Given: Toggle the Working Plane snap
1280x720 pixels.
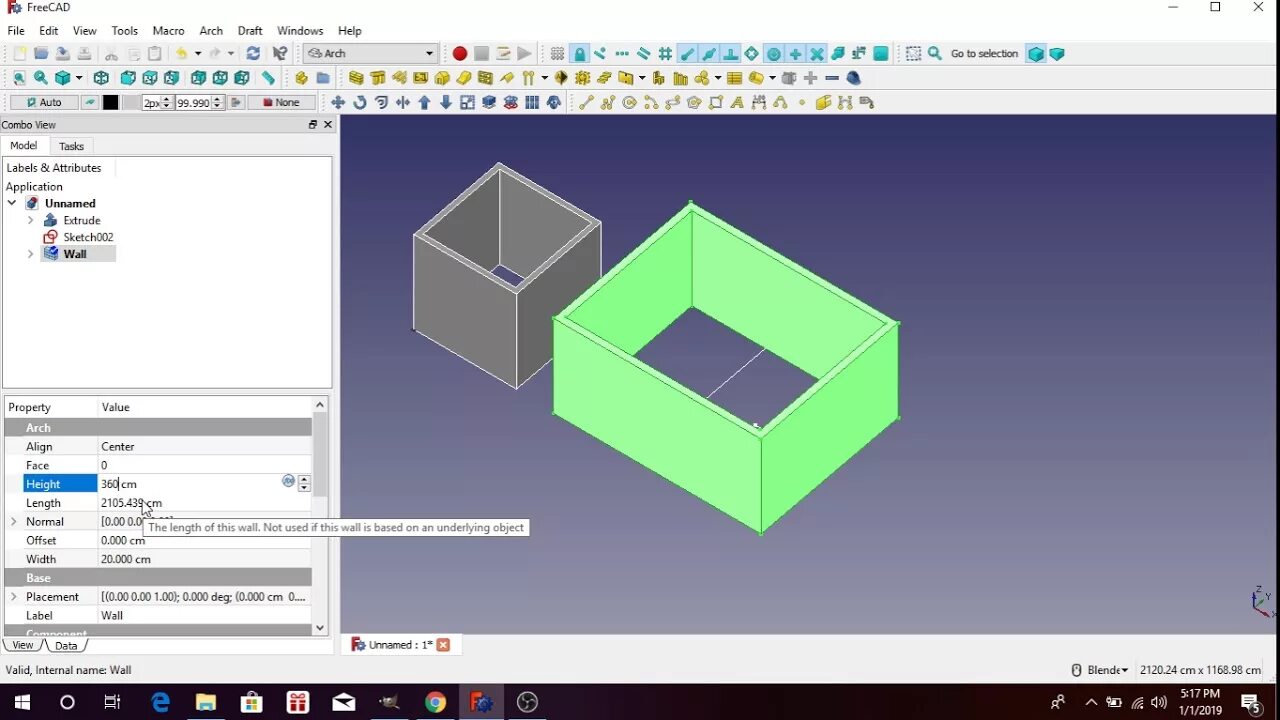Looking at the screenshot, I should 881,53.
